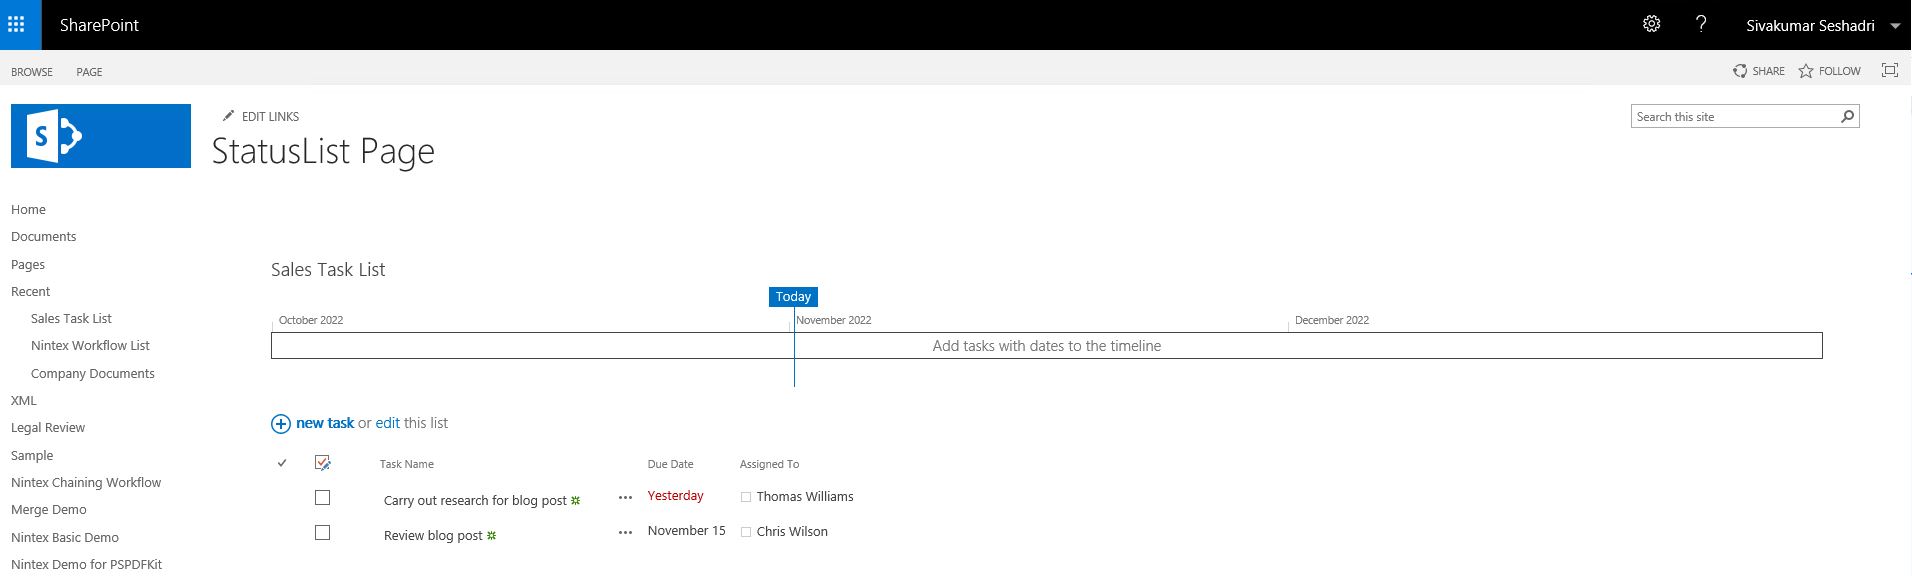
Task: Open the app launcher waffle icon
Action: (x=17, y=24)
